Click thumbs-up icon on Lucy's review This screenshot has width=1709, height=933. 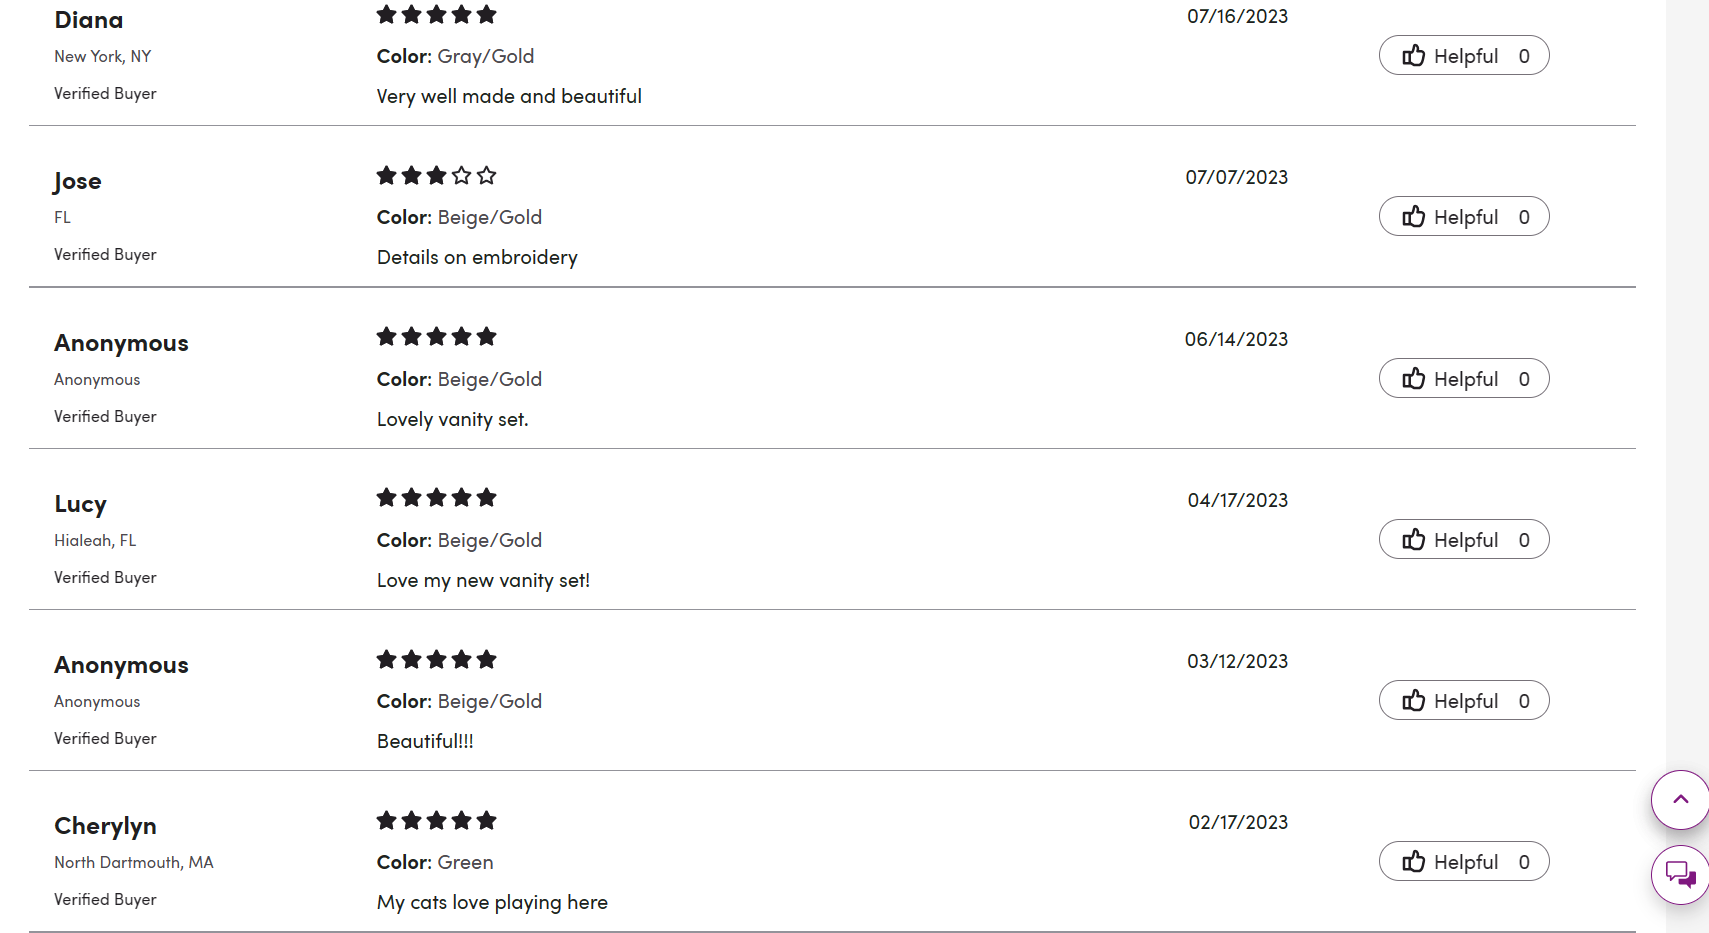[1413, 540]
